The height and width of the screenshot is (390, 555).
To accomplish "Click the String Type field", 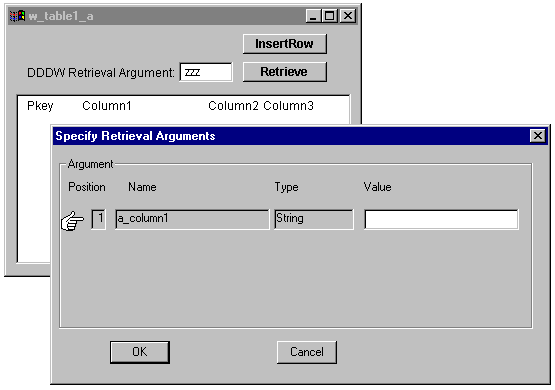I will 314,219.
